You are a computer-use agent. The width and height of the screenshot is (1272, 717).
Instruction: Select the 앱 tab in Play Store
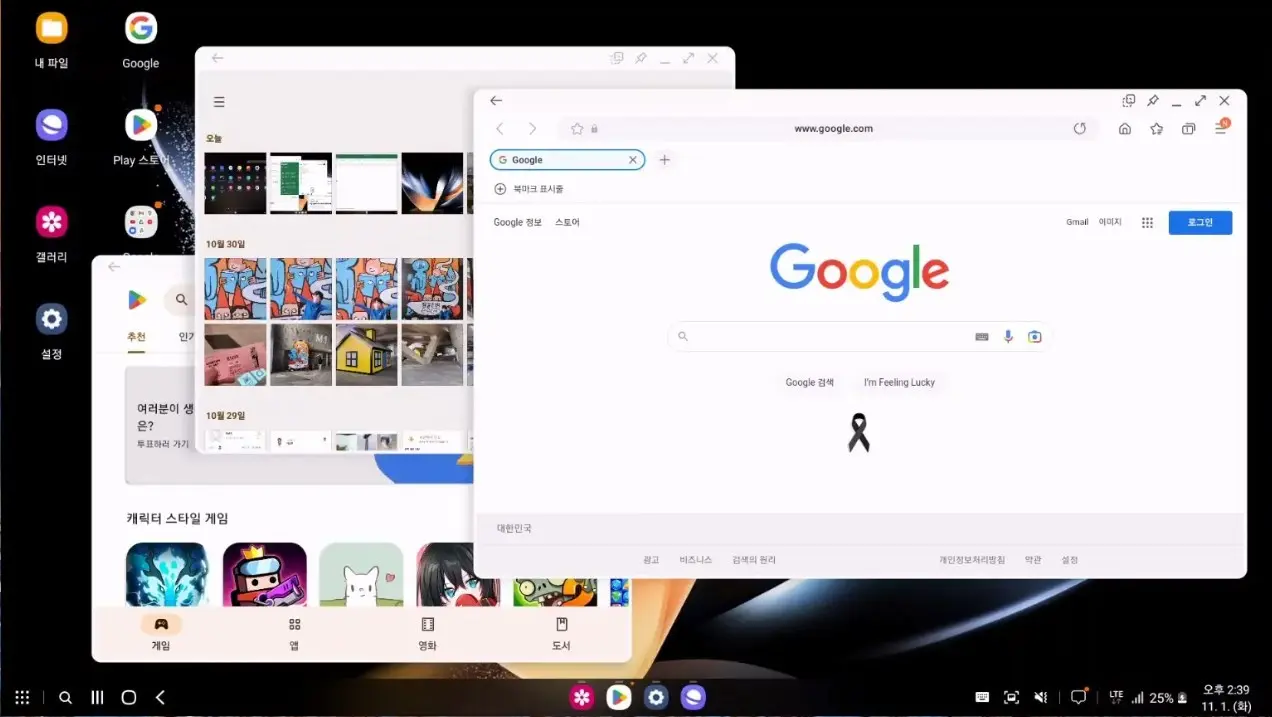coord(294,633)
